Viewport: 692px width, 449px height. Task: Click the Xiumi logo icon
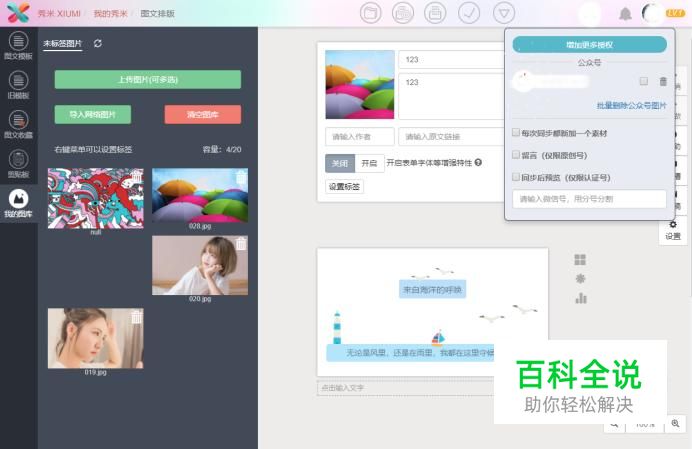[18, 13]
